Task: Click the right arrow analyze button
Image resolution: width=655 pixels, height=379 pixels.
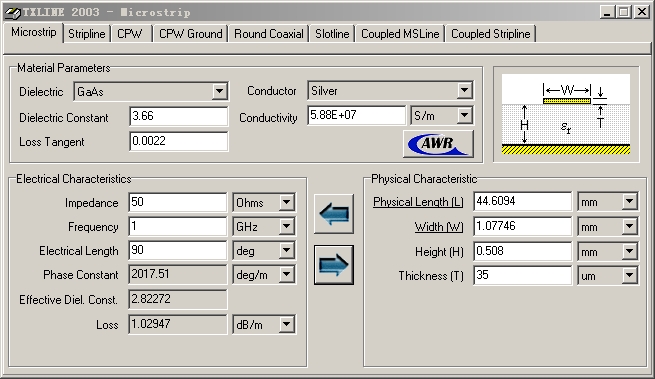Action: pyautogui.click(x=334, y=265)
